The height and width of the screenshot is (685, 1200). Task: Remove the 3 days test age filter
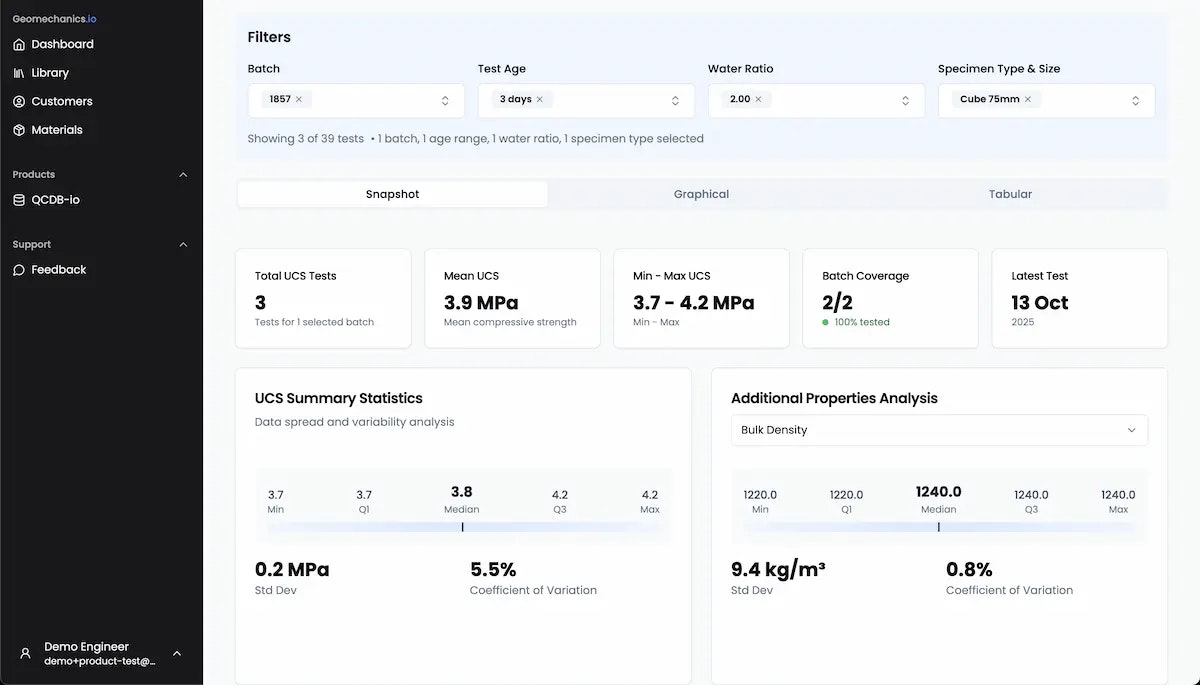538,99
